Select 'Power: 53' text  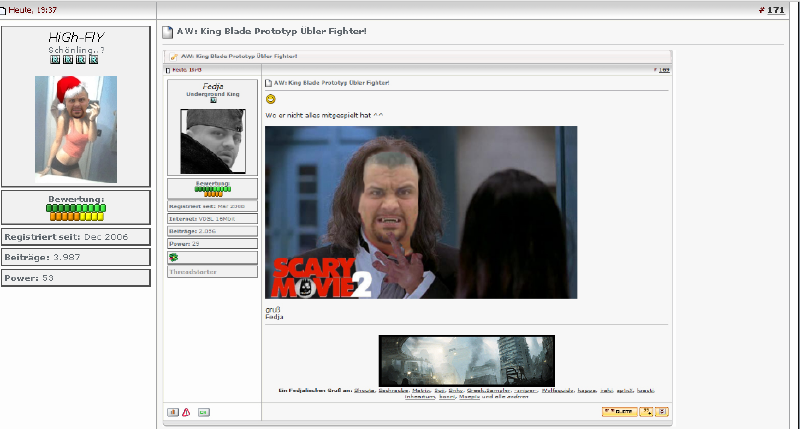tap(29, 278)
